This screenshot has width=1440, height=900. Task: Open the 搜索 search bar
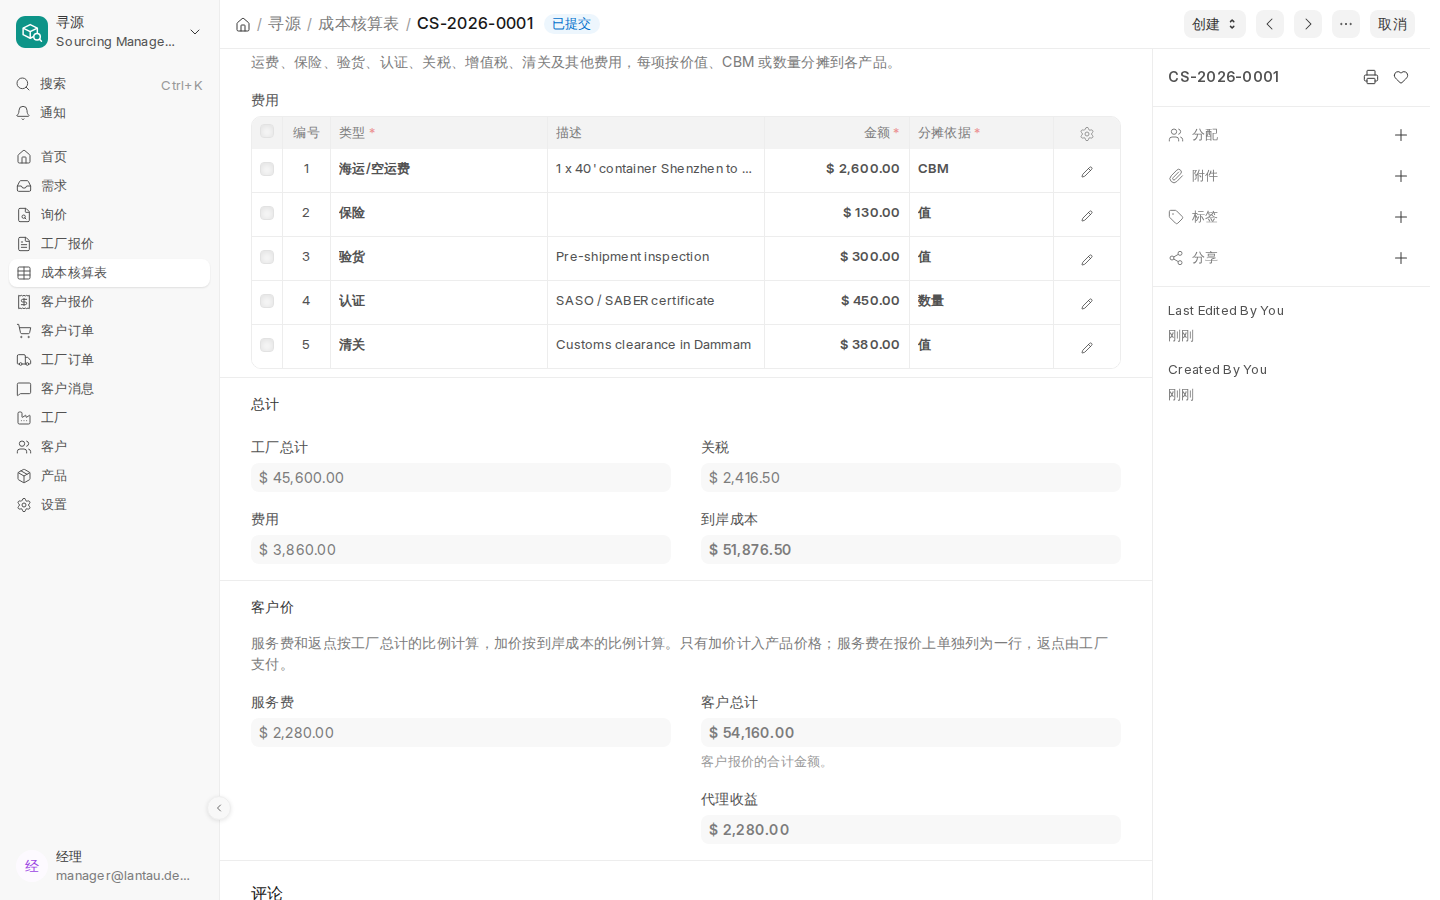point(110,85)
